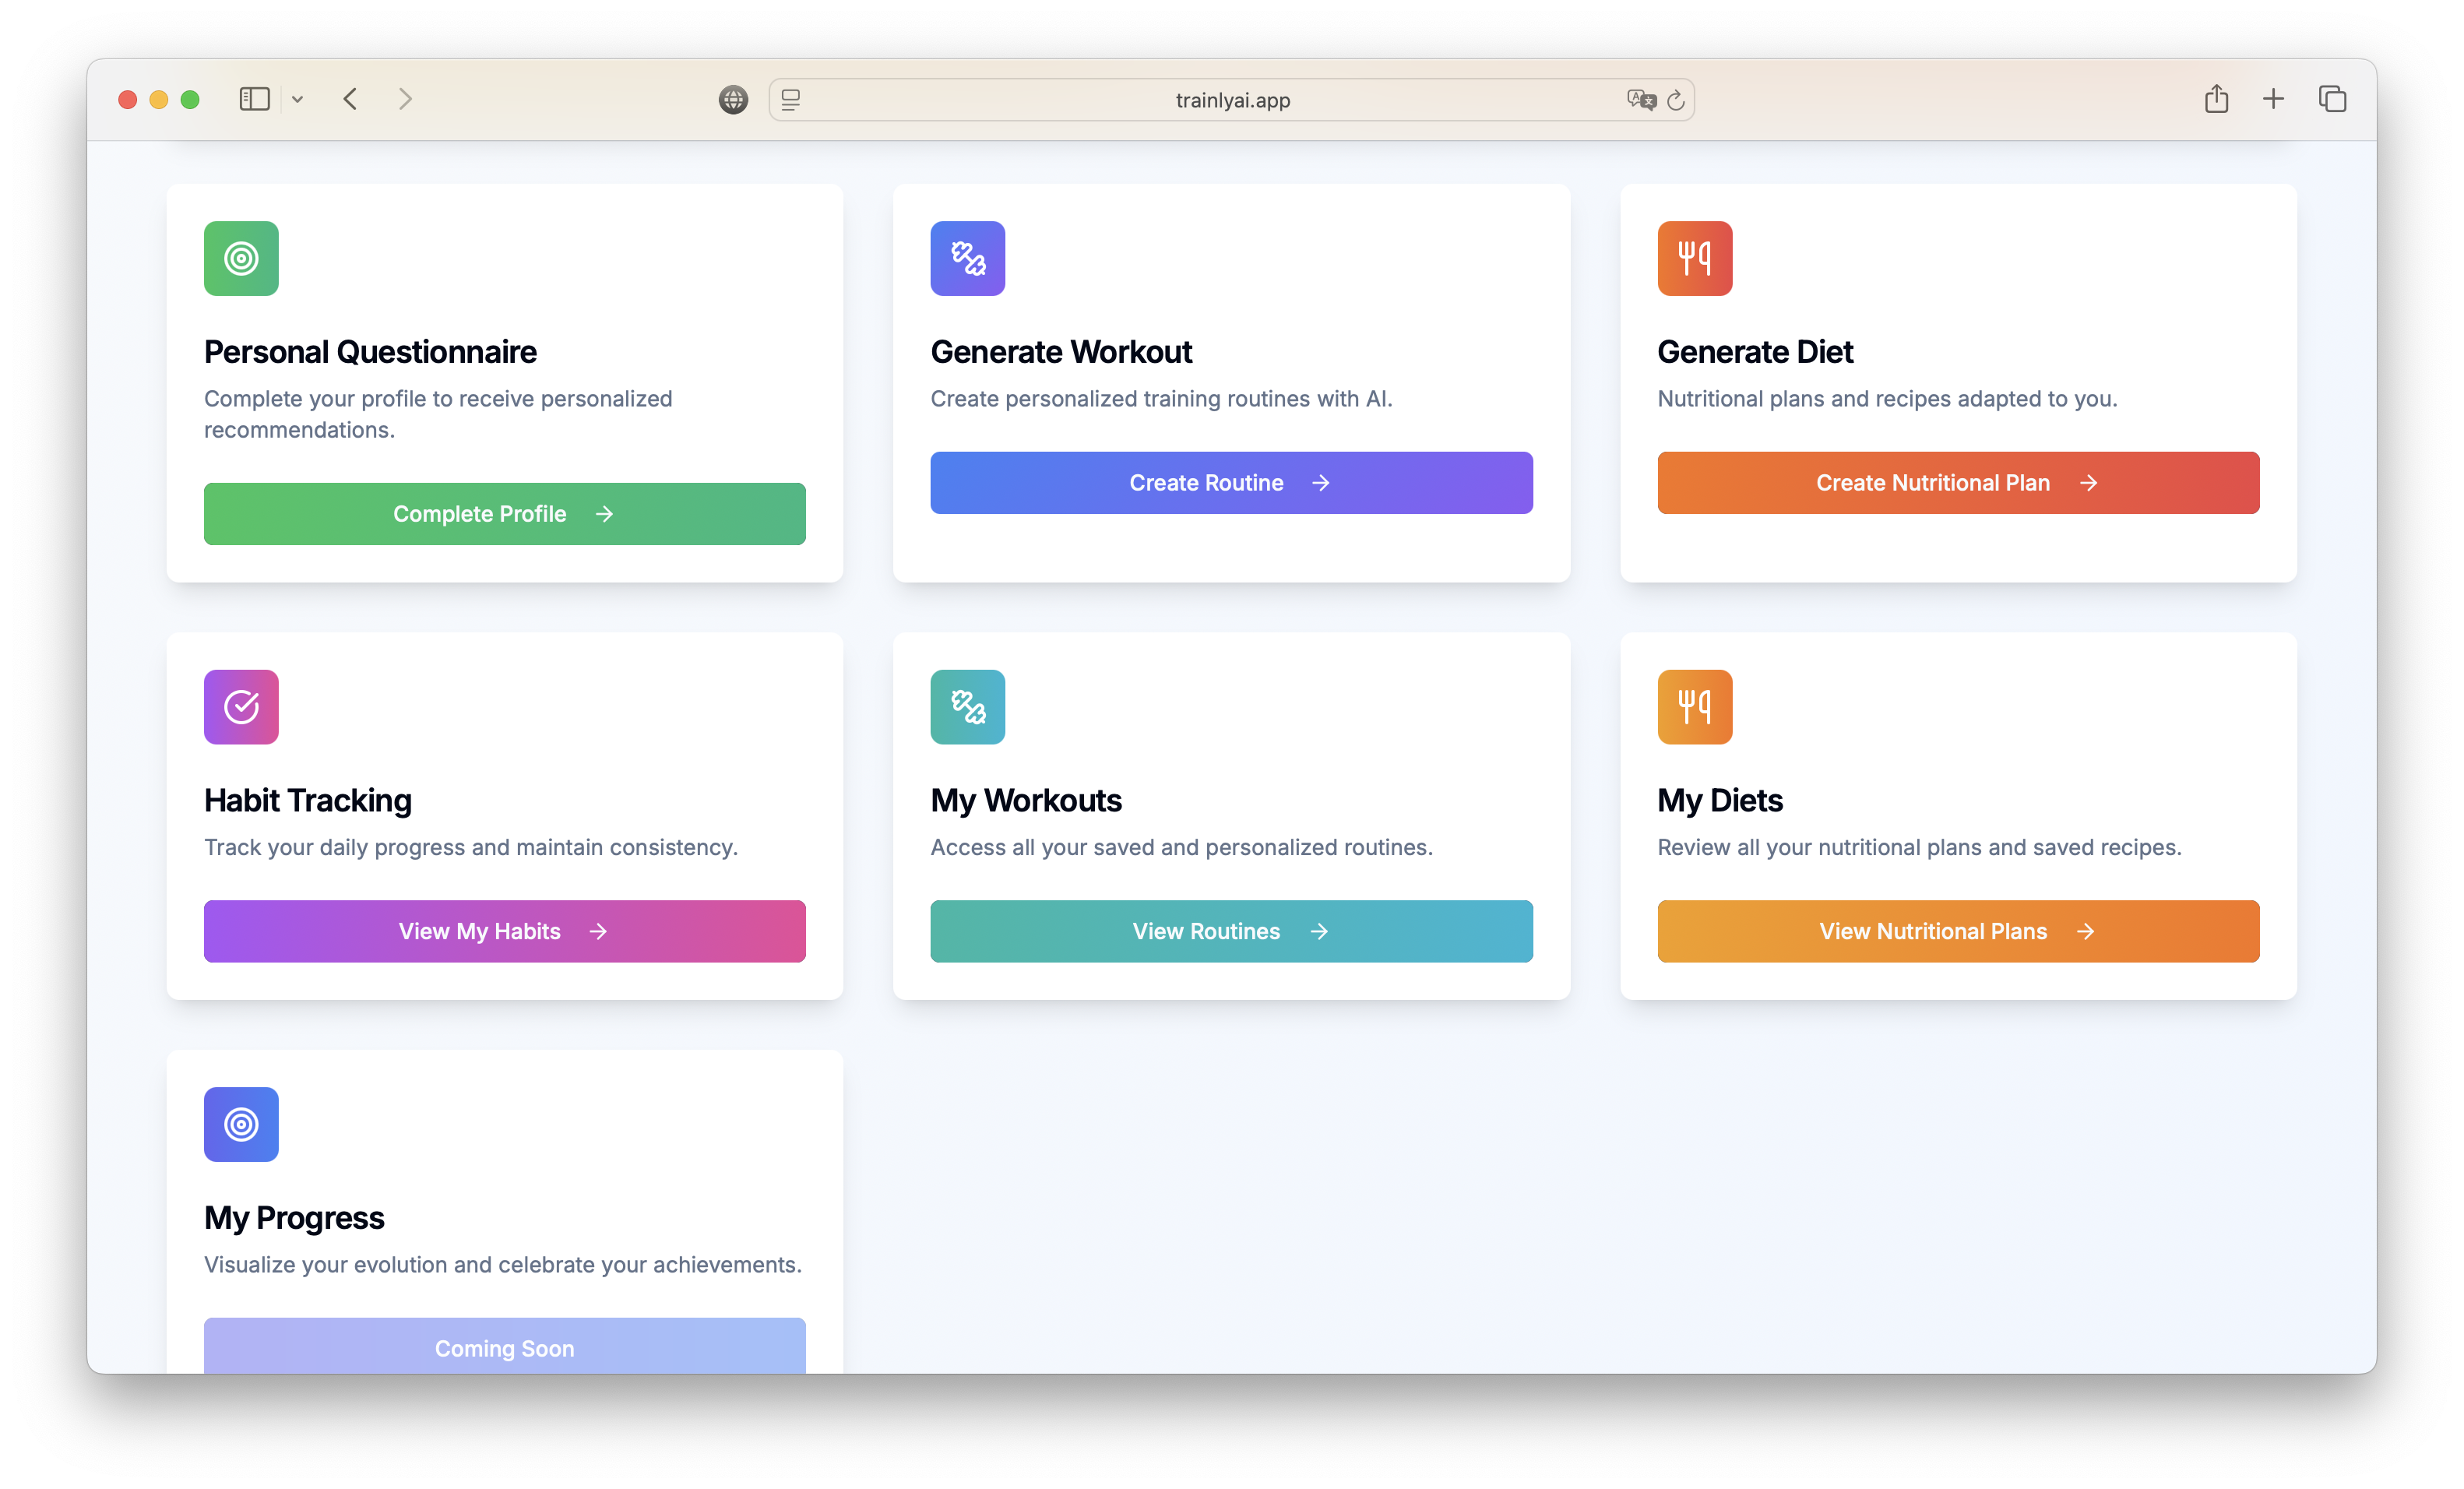
Task: Open View My Habits
Action: coord(504,931)
